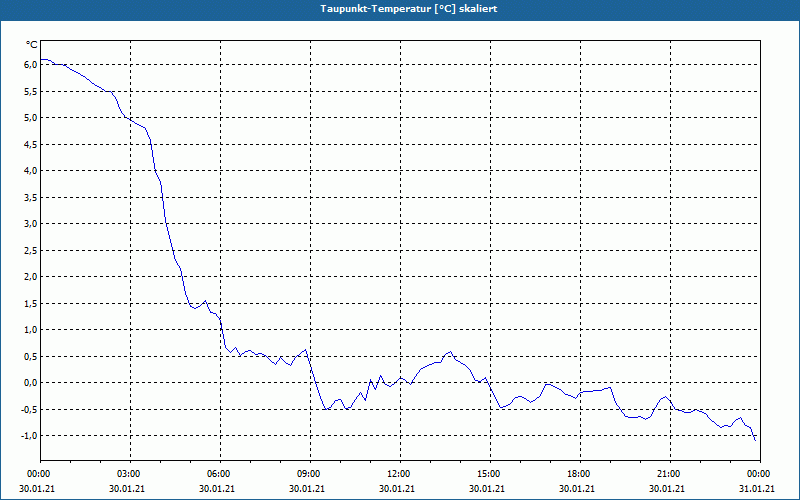Click the 30.01.21 date under 18:00

pos(577,489)
